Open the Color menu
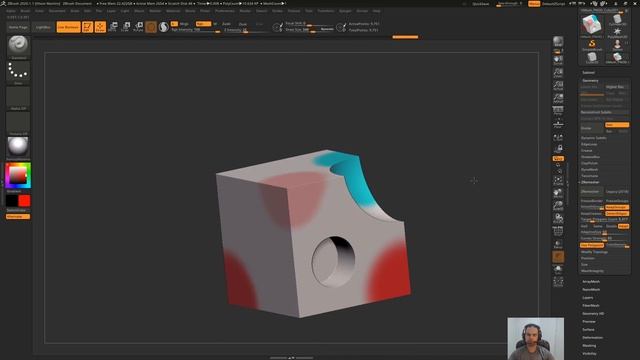 pos(39,11)
